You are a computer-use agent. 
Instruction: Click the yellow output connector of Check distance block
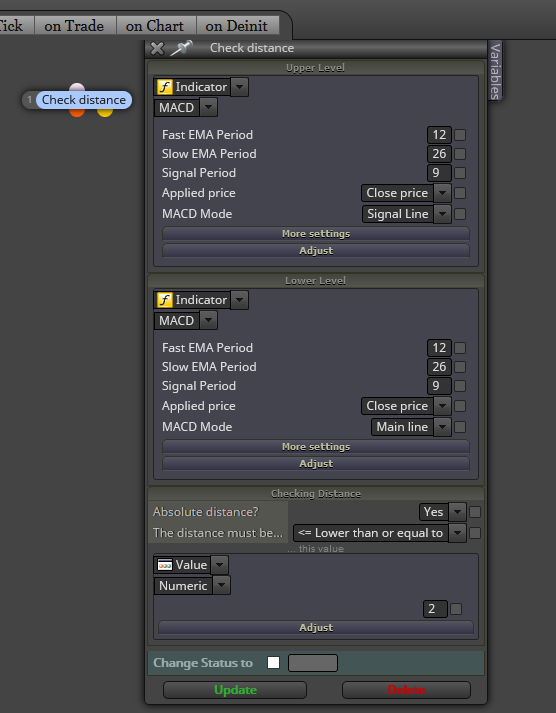(x=105, y=112)
